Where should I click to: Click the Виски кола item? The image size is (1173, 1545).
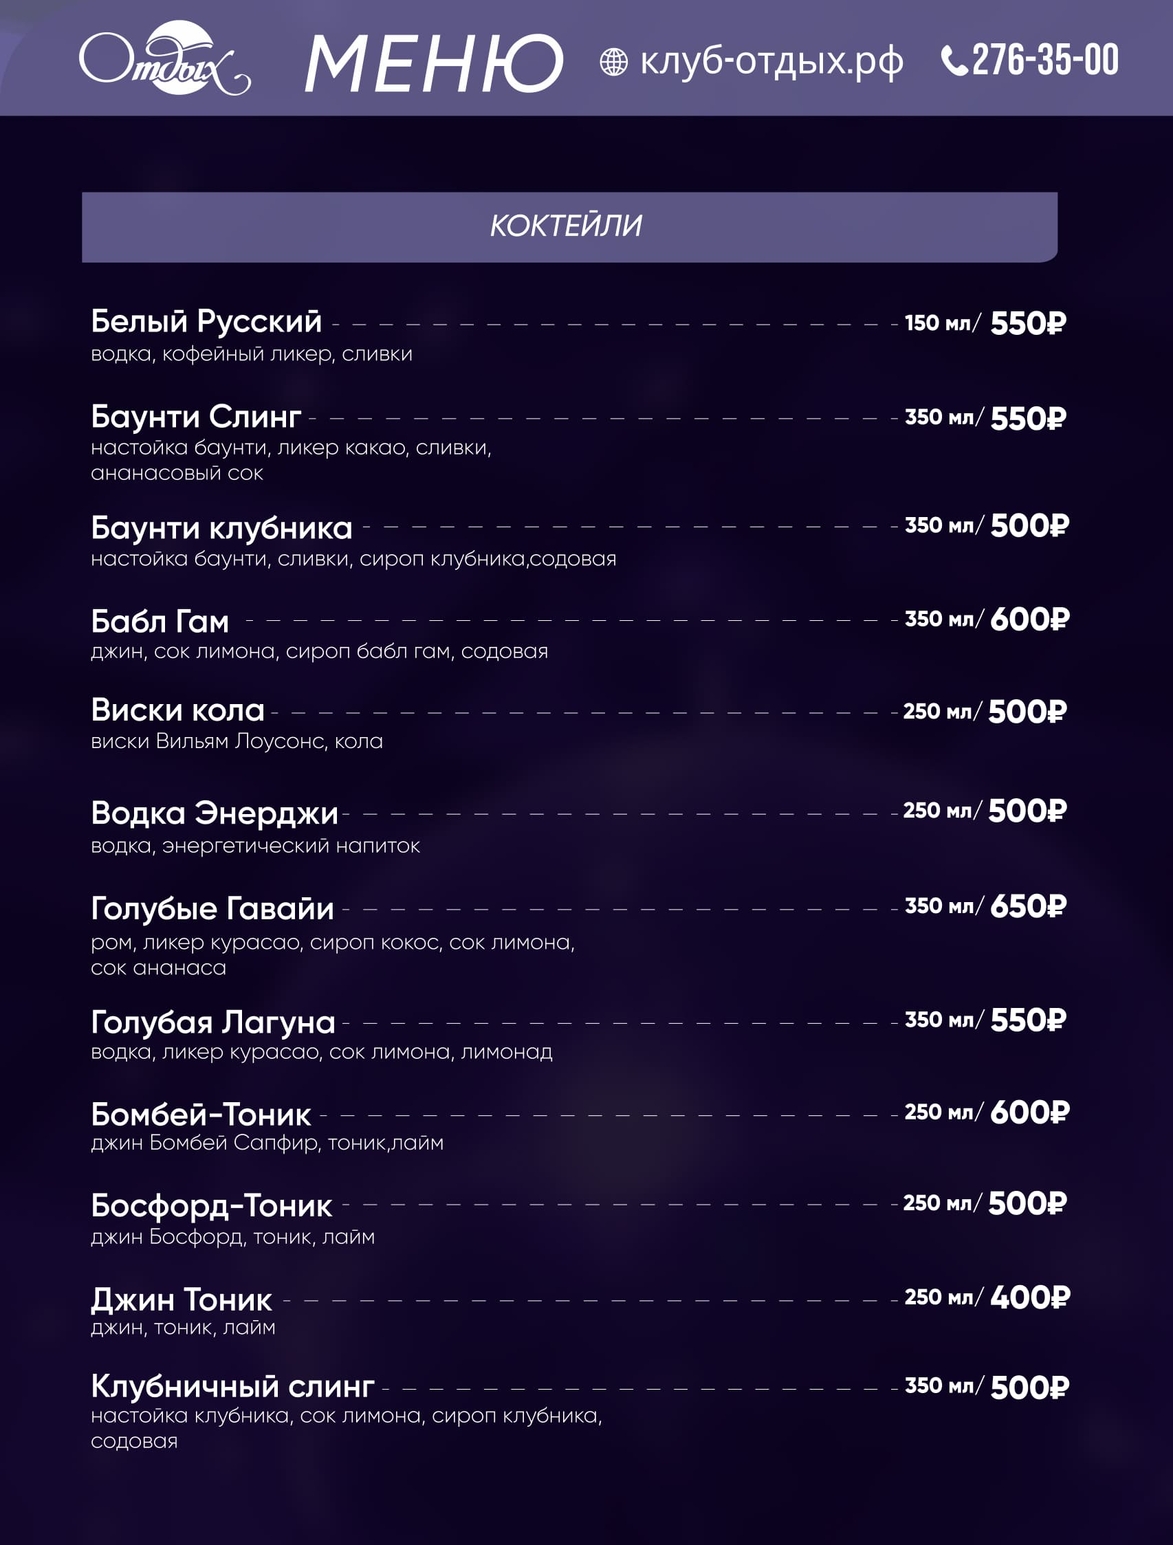click(177, 710)
